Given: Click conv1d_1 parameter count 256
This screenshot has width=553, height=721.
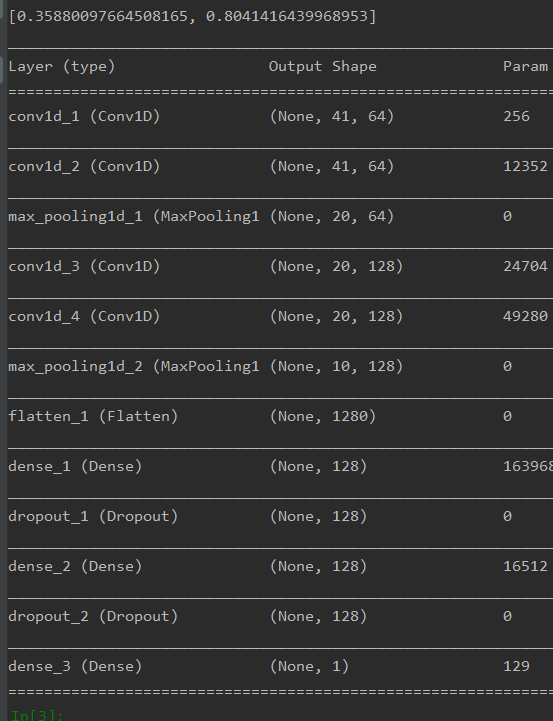Looking at the screenshot, I should point(516,116).
